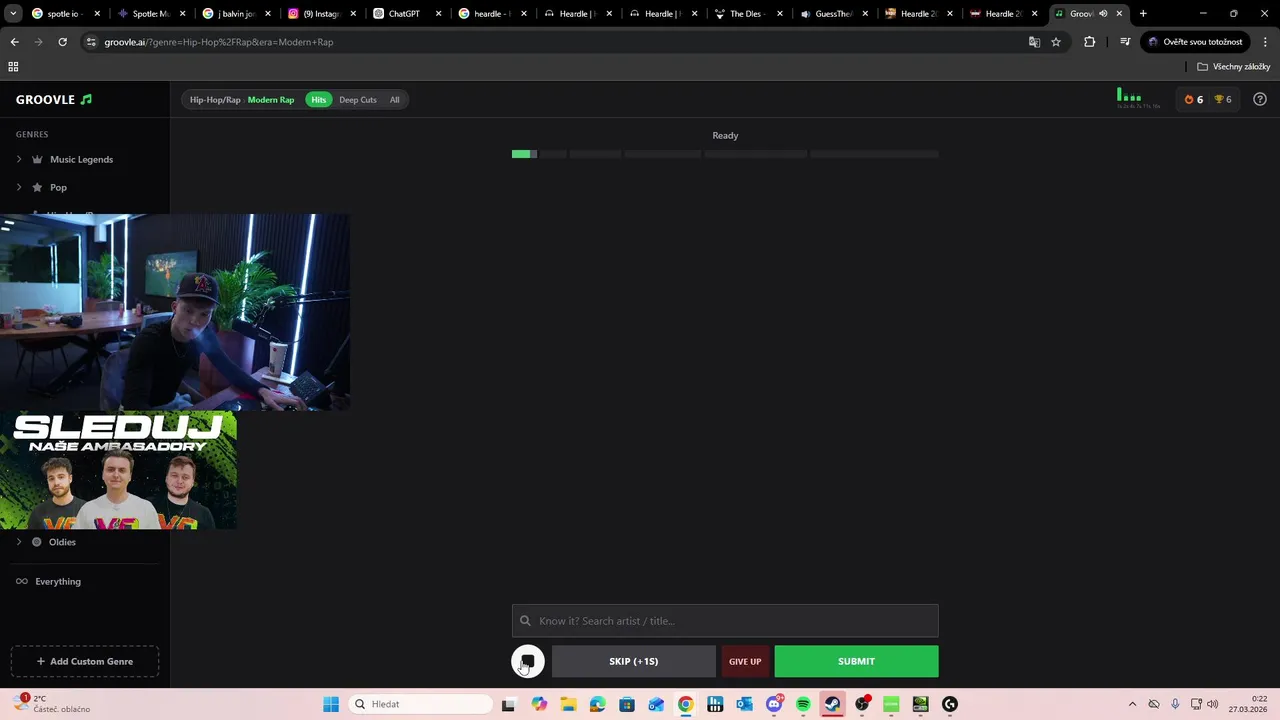The image size is (1280, 720).
Task: Select the All difficulty filter
Action: [395, 100]
